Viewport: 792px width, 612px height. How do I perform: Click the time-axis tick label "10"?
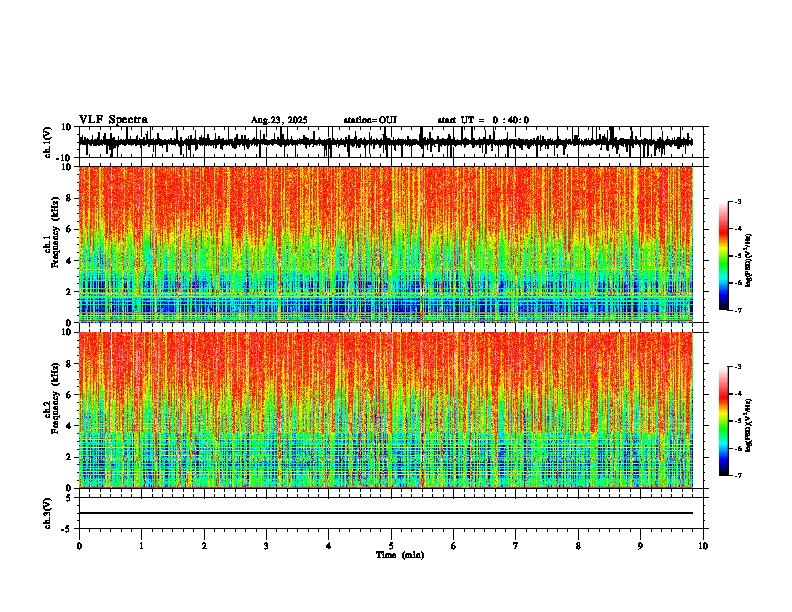coord(703,546)
